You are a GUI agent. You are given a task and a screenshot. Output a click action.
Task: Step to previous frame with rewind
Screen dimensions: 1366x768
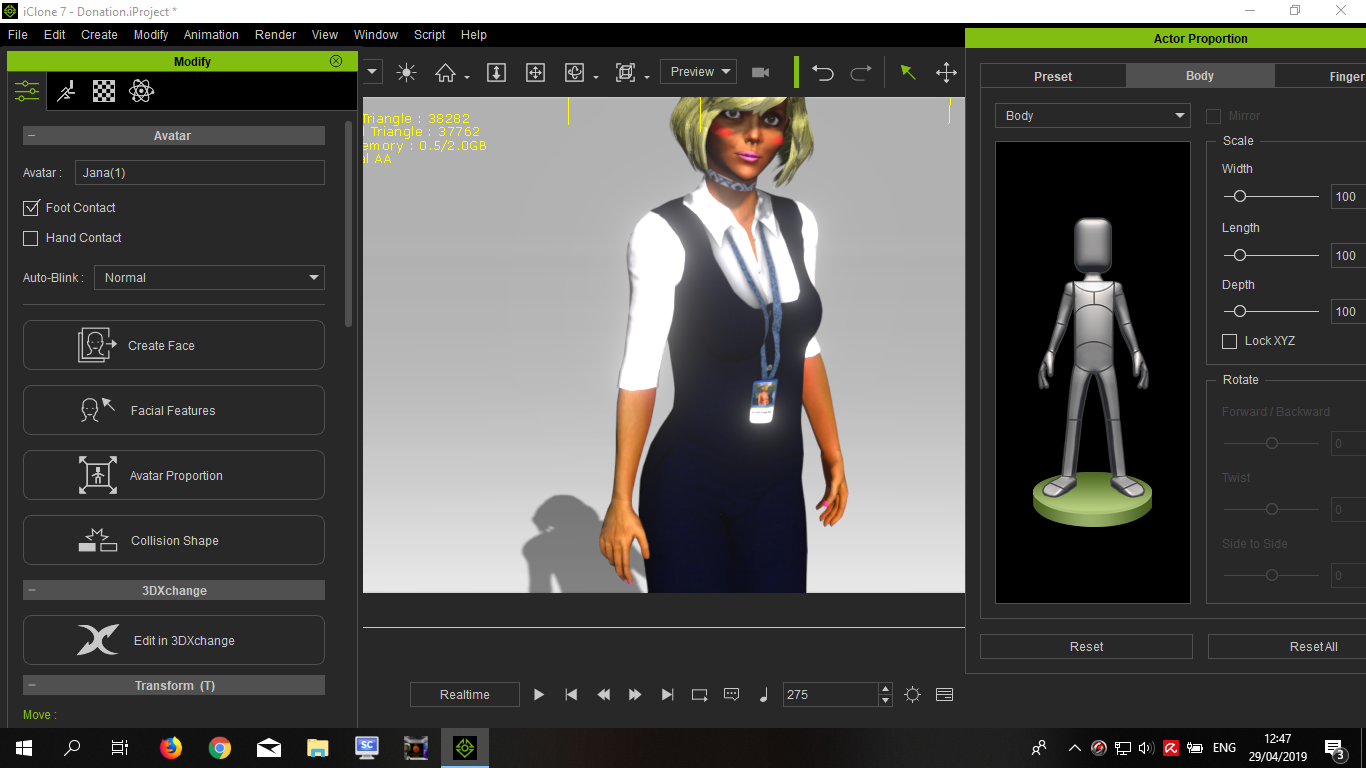click(x=603, y=694)
